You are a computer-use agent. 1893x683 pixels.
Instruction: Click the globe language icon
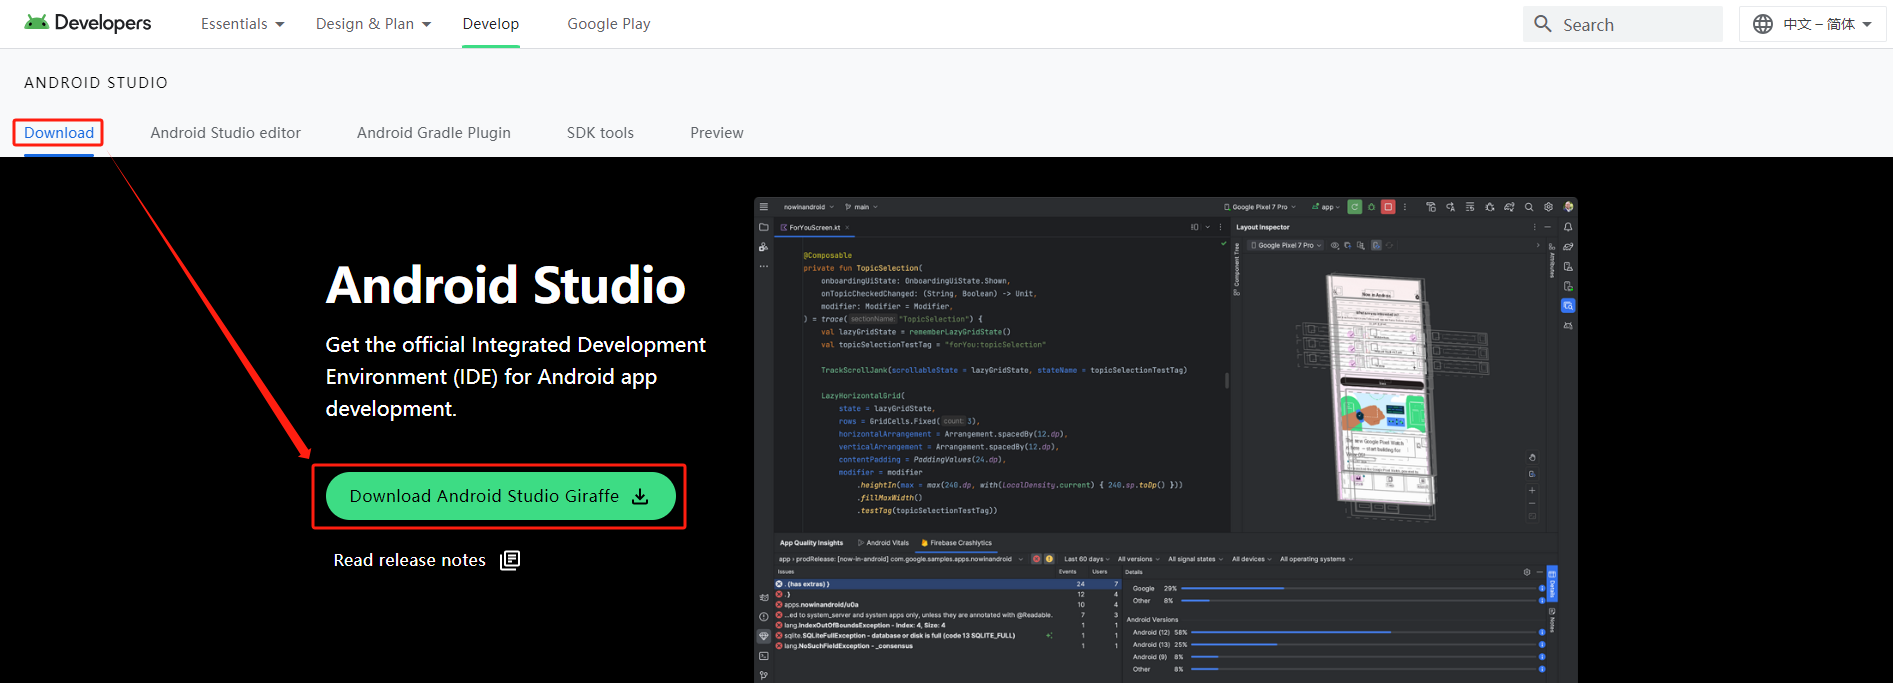pos(1763,24)
